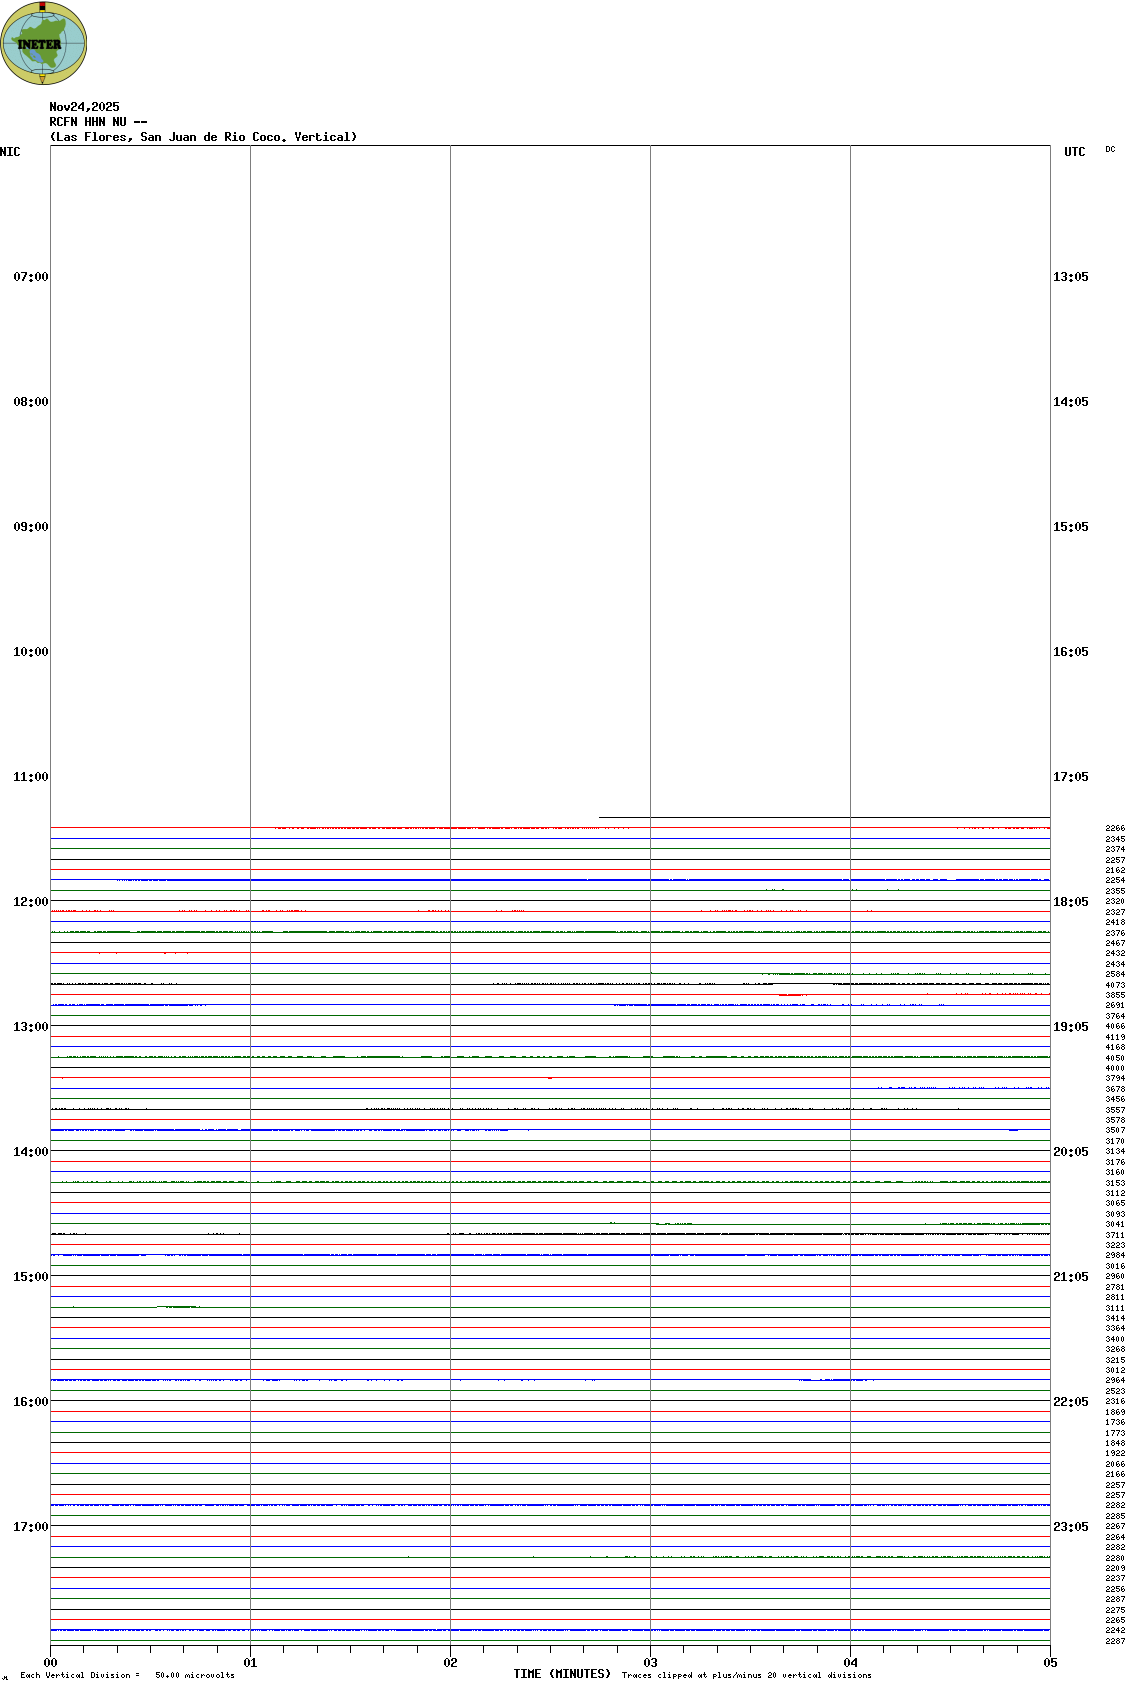Click the NIC local time axis header
Viewport: 1130px width, 1689px height.
(10, 152)
